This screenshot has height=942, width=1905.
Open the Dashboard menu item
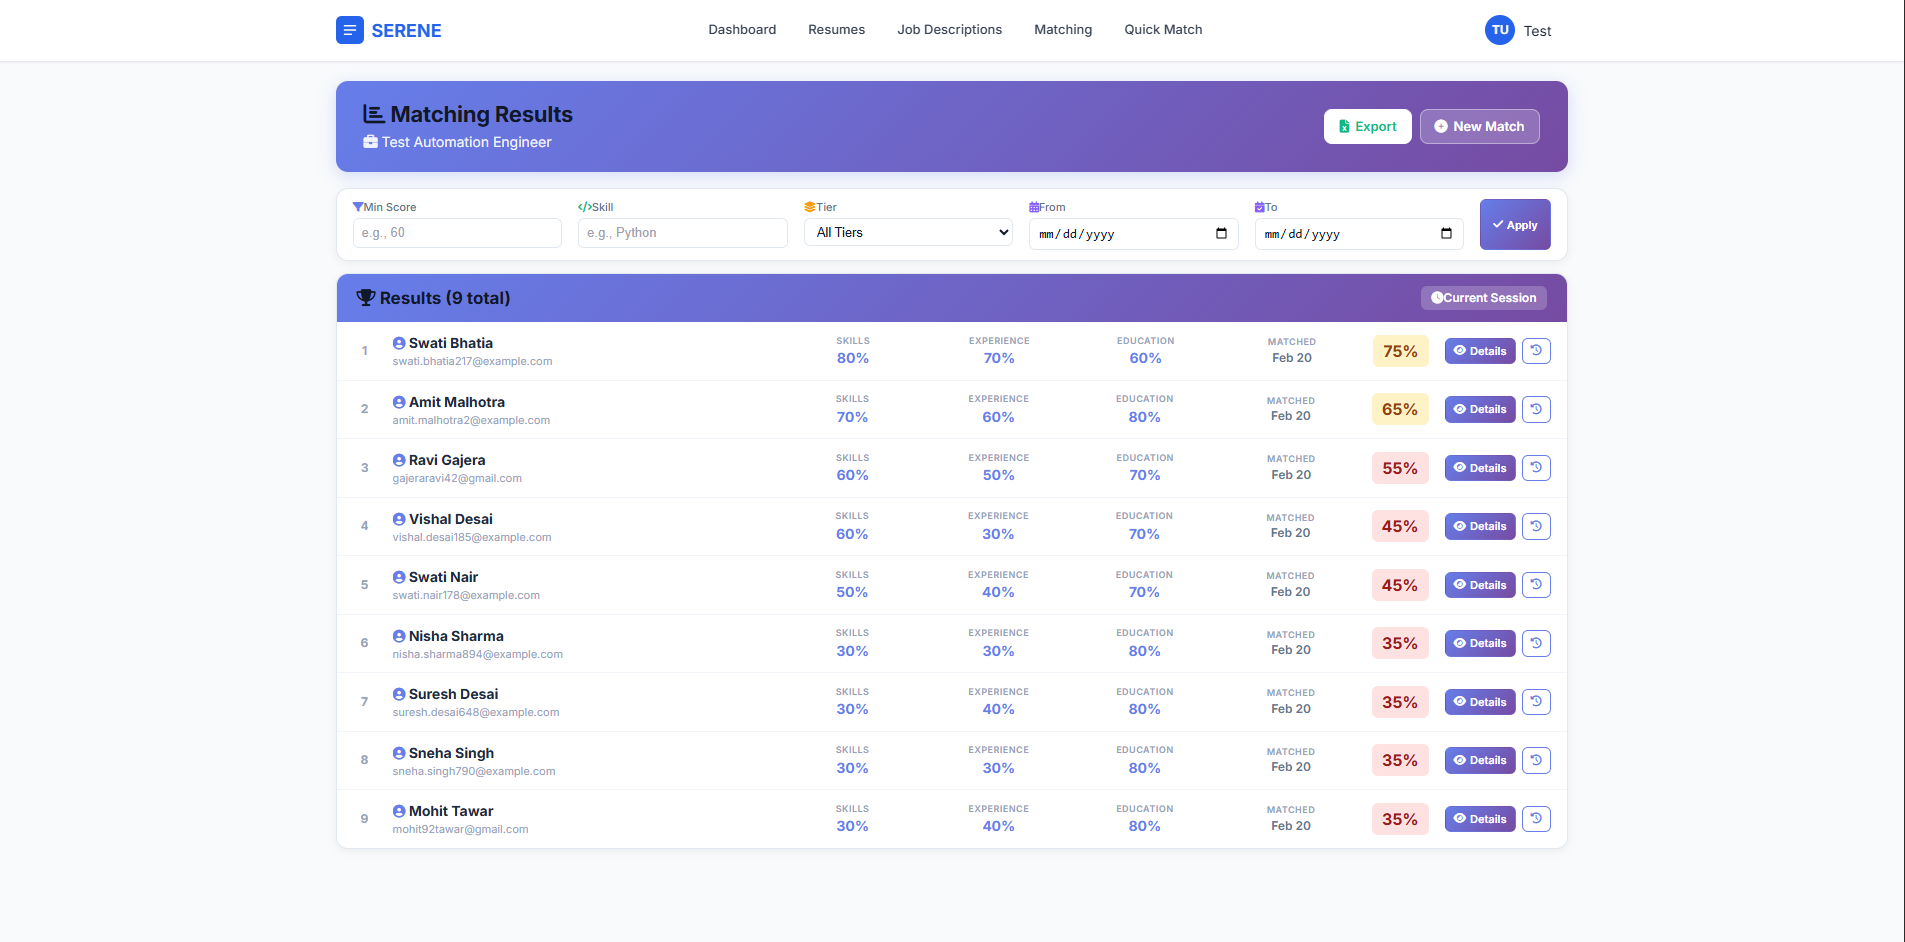point(742,30)
